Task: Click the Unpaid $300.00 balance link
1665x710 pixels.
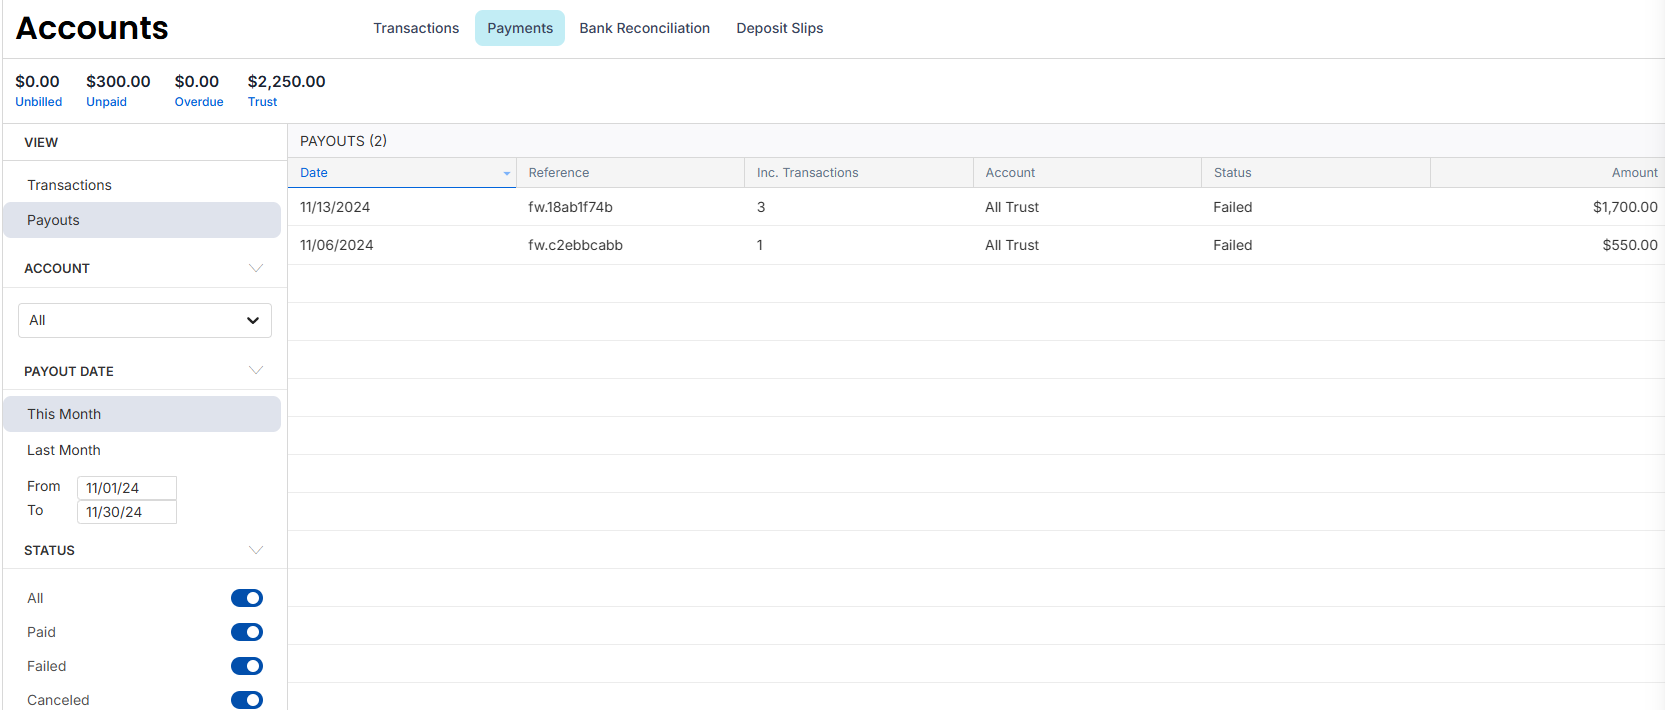Action: [x=106, y=102]
